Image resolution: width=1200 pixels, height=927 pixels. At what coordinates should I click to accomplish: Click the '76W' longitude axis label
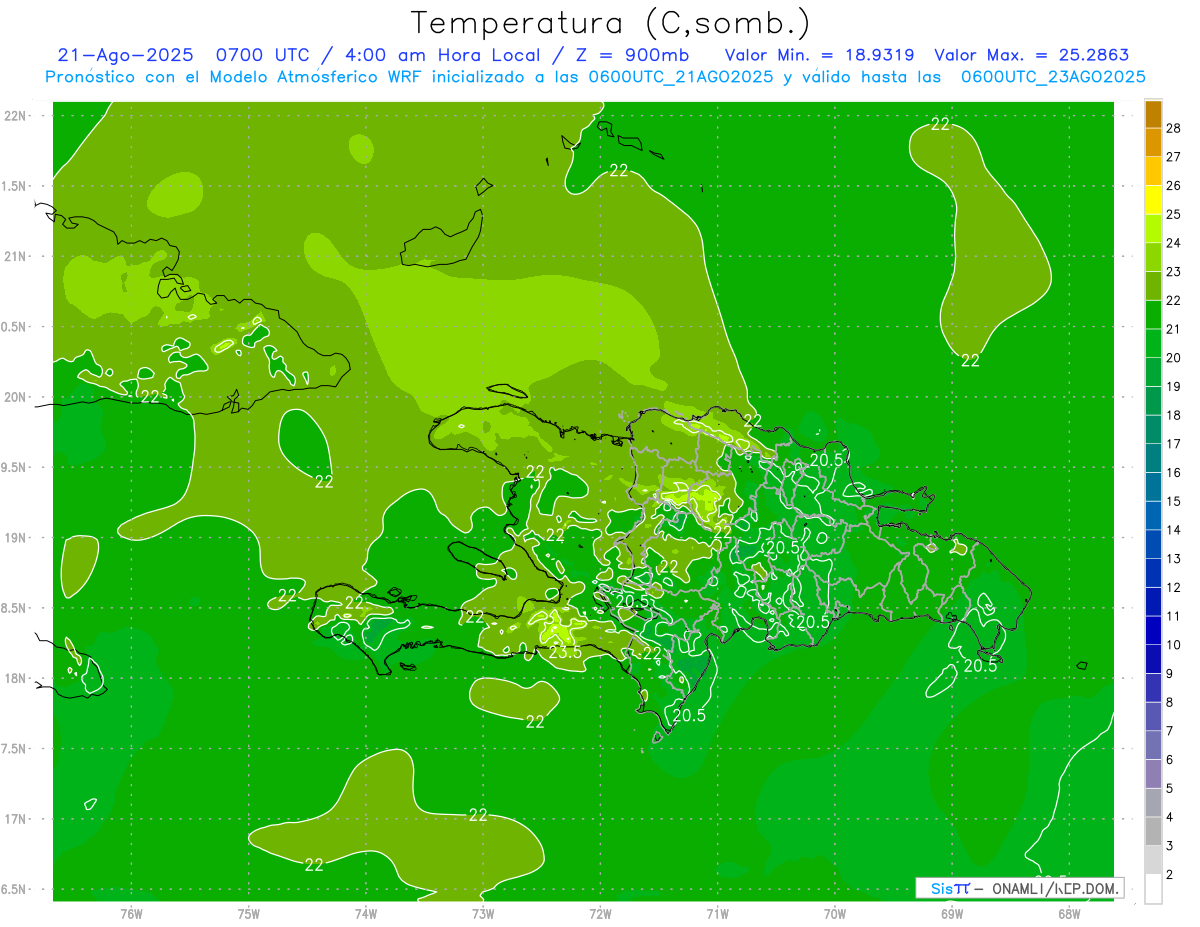pyautogui.click(x=131, y=914)
